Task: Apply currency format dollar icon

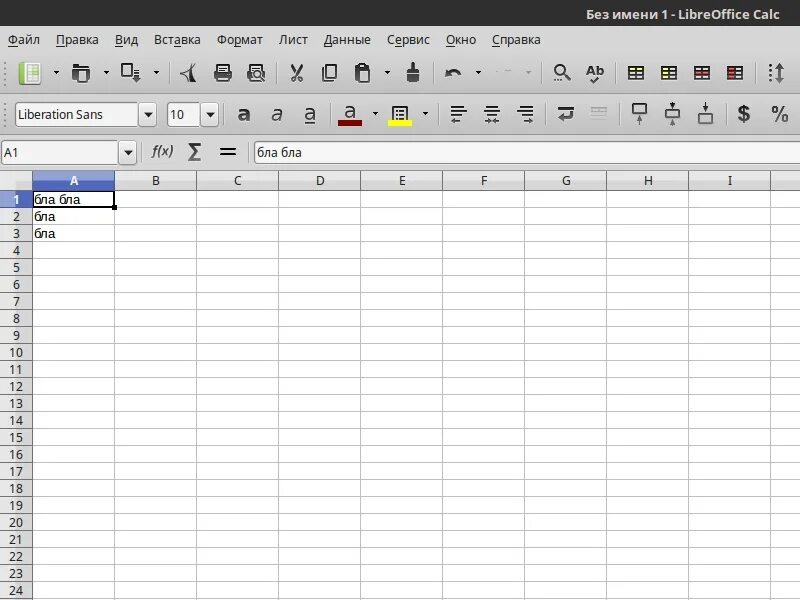Action: (744, 114)
